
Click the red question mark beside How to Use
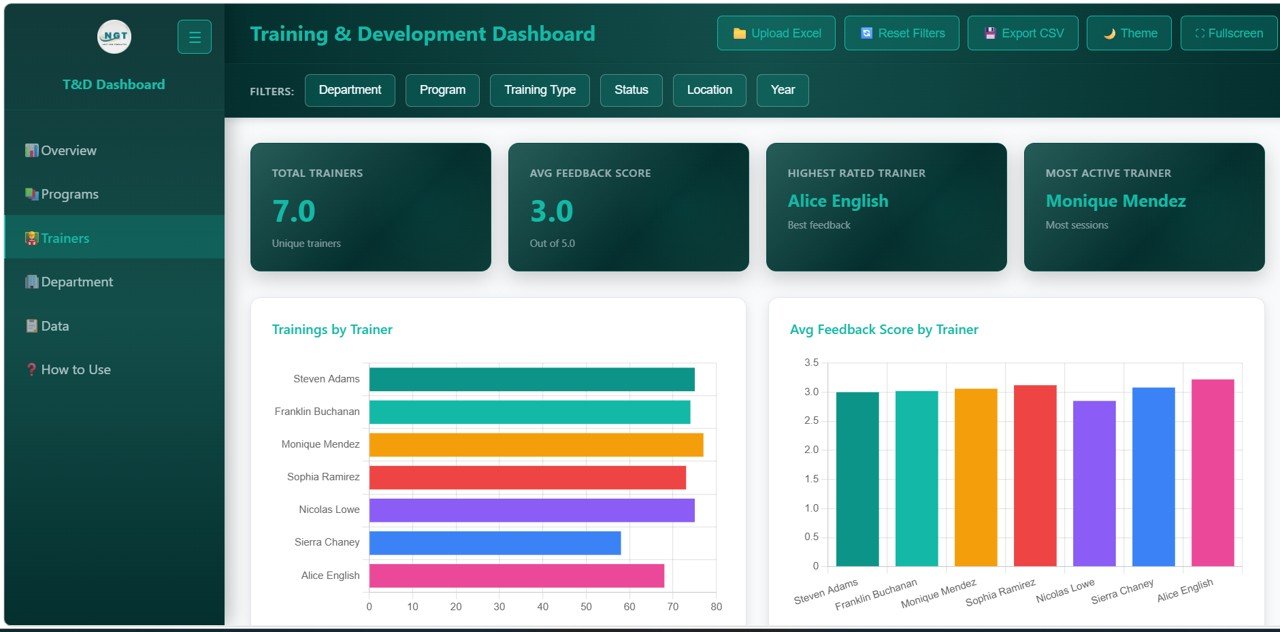pos(31,369)
